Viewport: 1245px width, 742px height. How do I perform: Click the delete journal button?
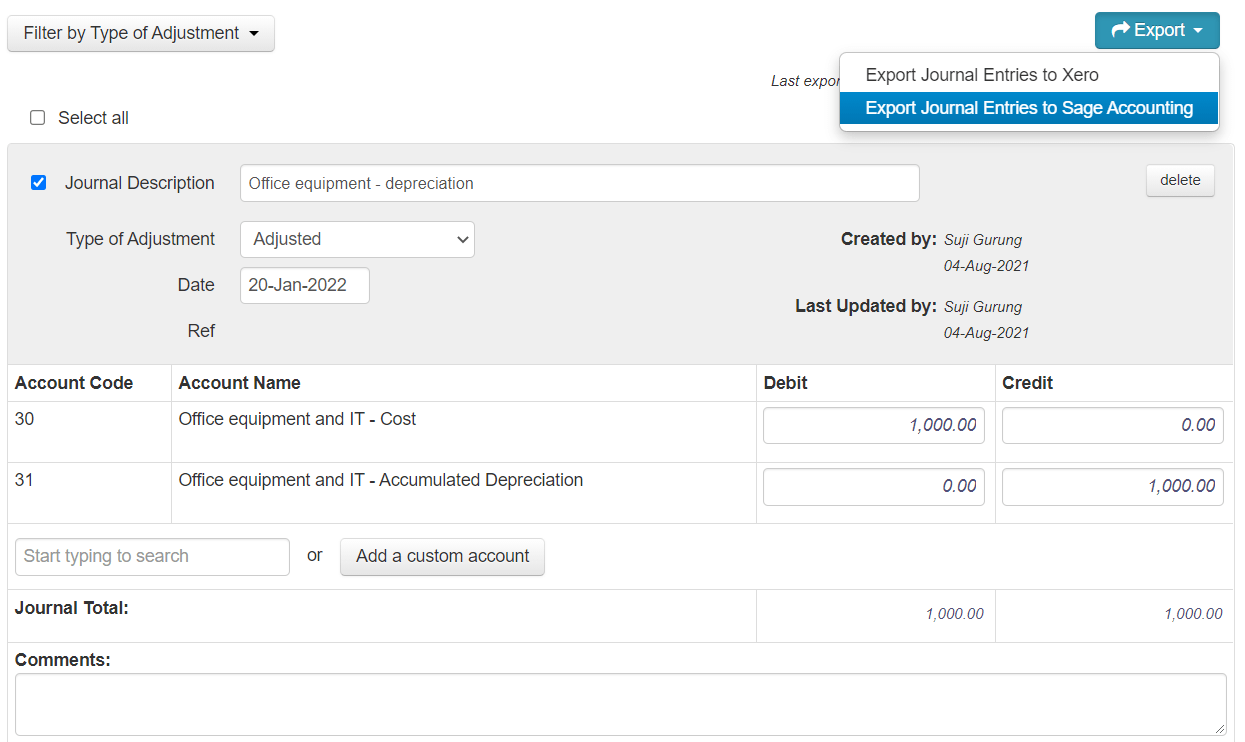pyautogui.click(x=1180, y=181)
